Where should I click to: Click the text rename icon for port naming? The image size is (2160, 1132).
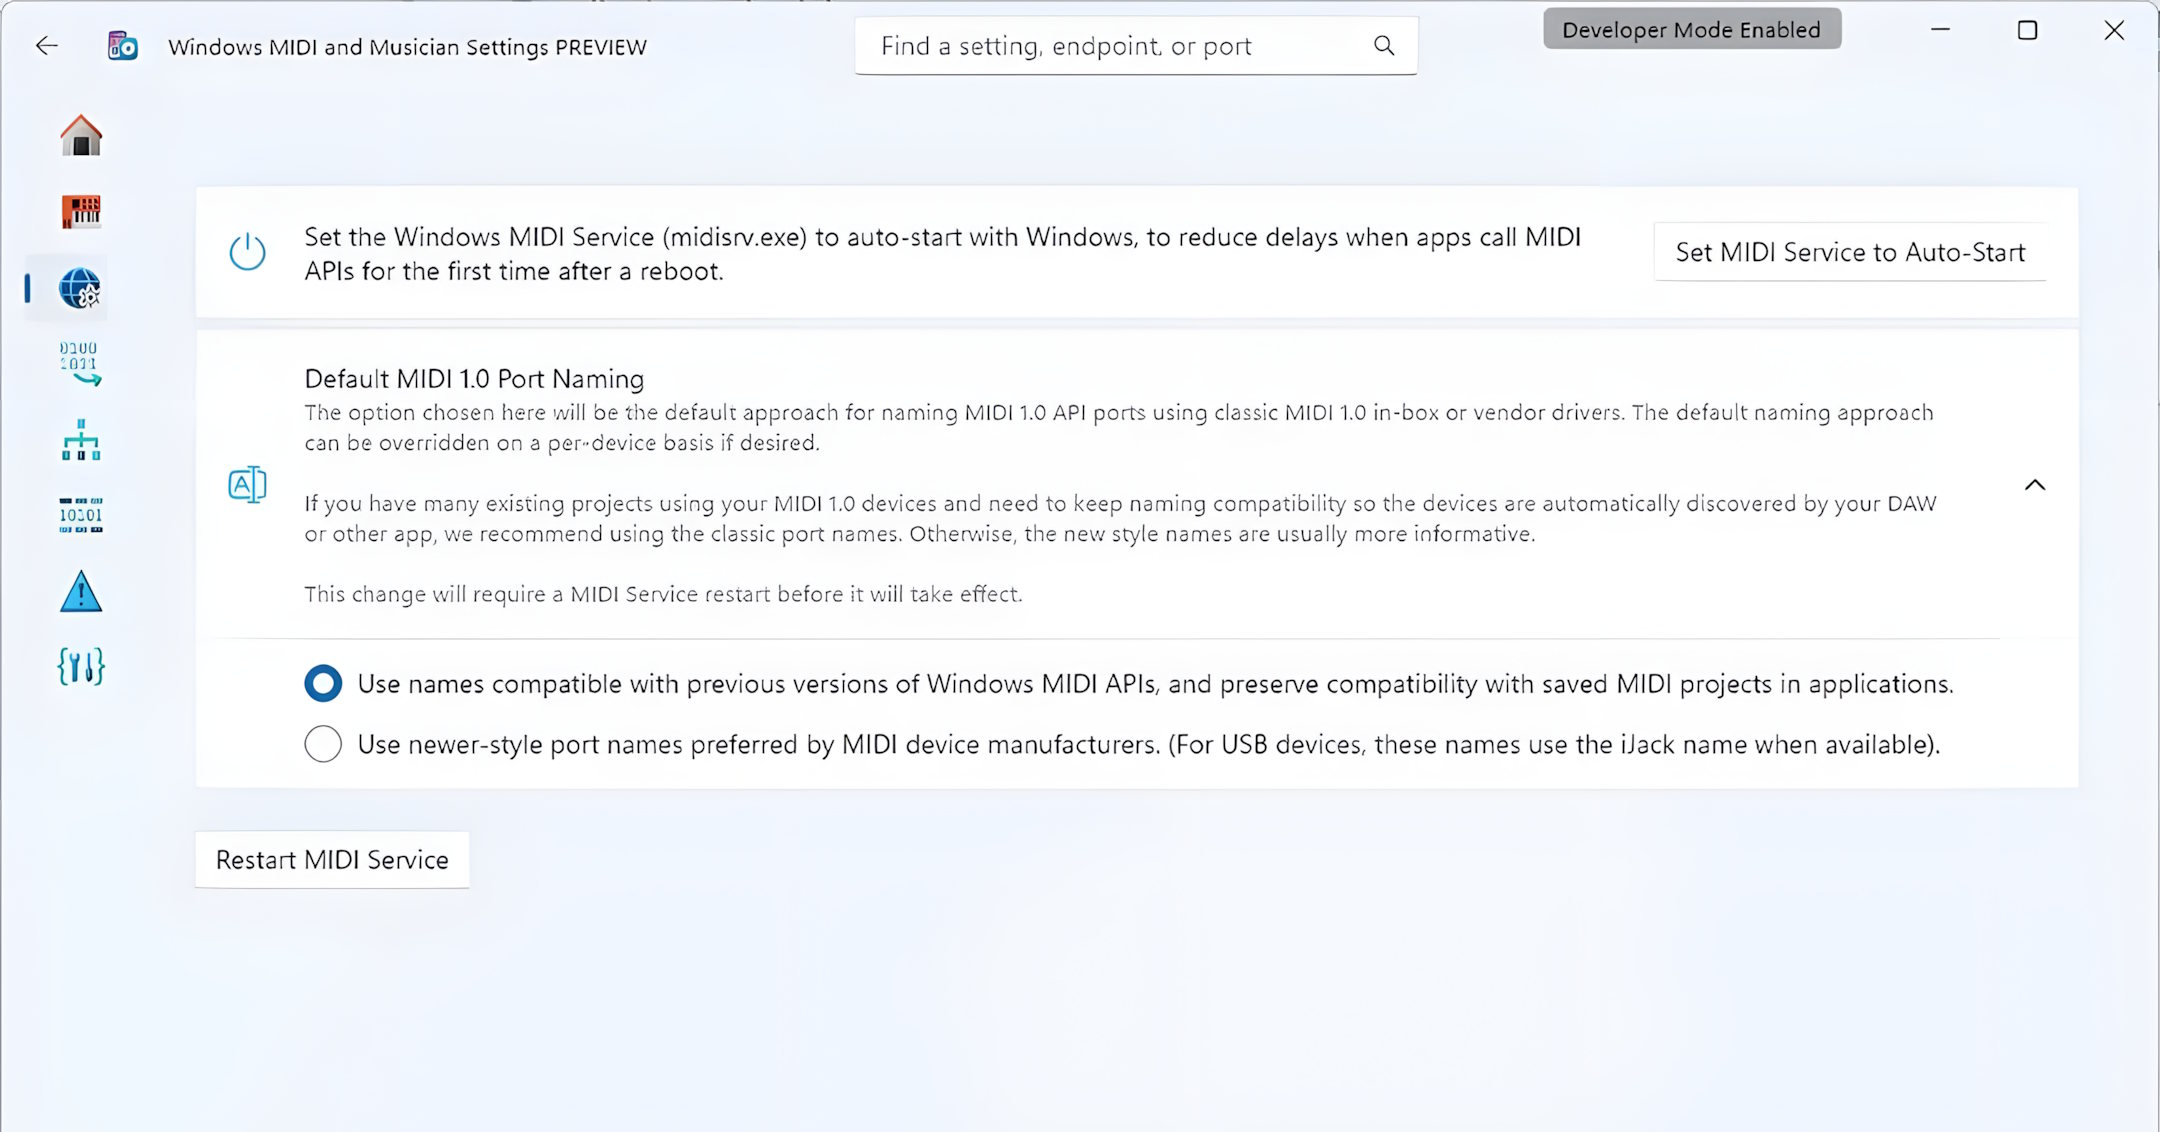(247, 486)
